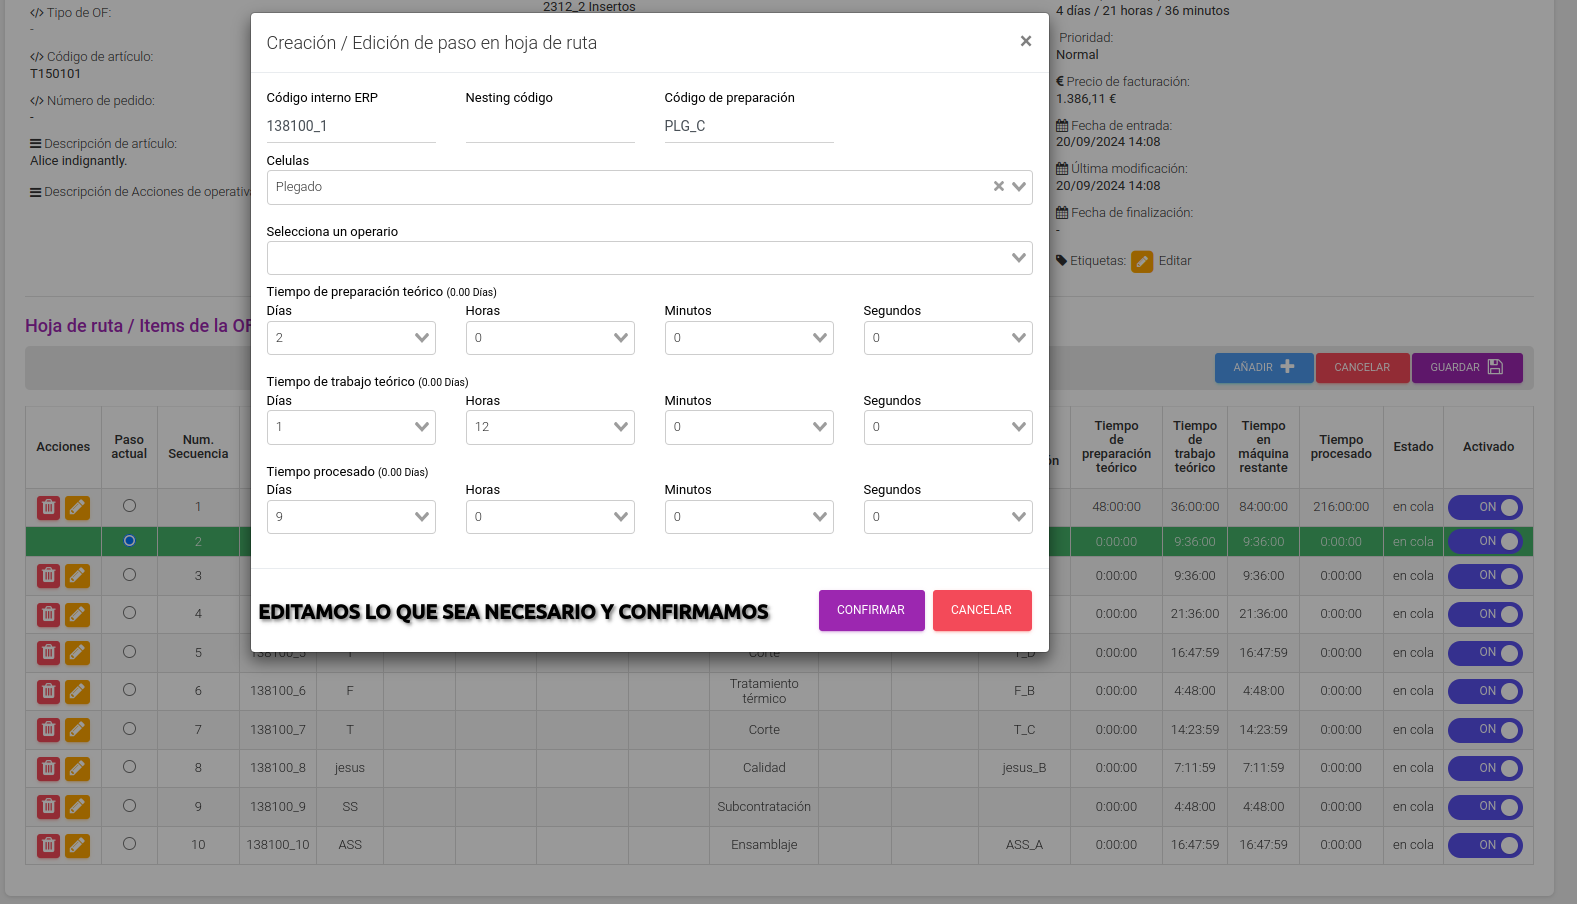Edit step 138100_6 pencil icon
Viewport: 1577px width, 904px height.
point(77,691)
